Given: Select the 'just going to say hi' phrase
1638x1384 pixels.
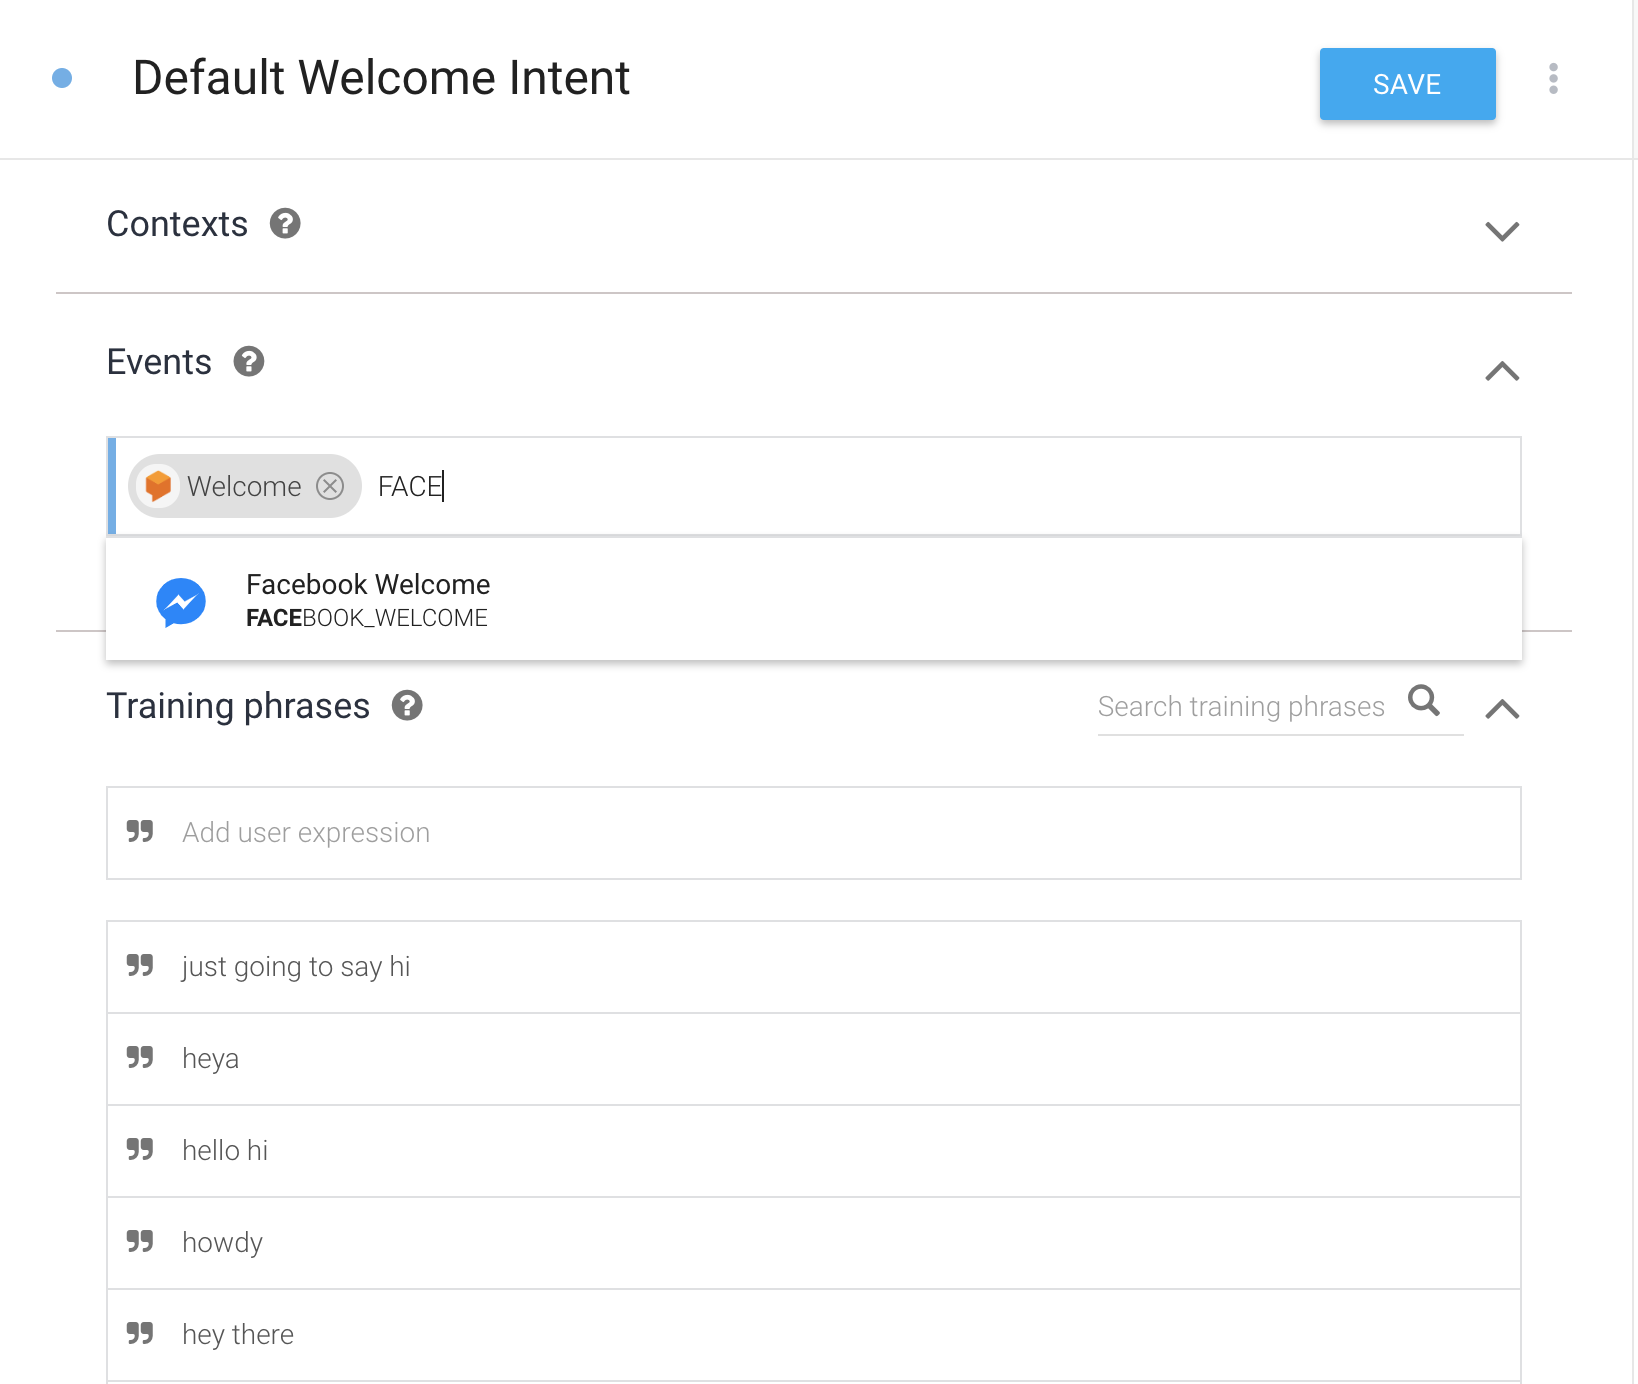Looking at the screenshot, I should 296,967.
